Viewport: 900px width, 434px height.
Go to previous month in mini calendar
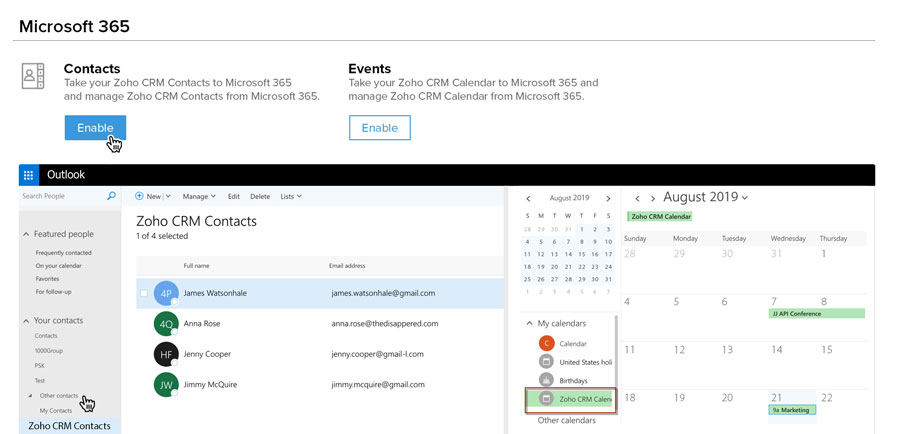pyautogui.click(x=529, y=198)
